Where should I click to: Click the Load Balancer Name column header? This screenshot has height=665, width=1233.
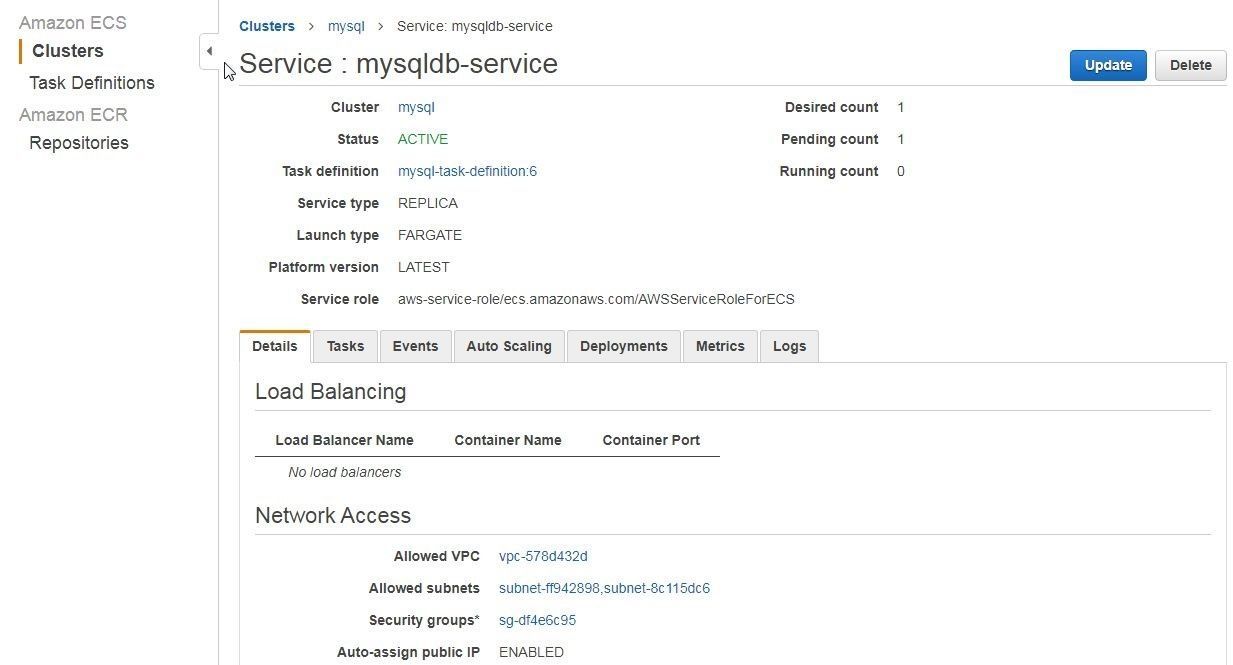[x=344, y=440]
